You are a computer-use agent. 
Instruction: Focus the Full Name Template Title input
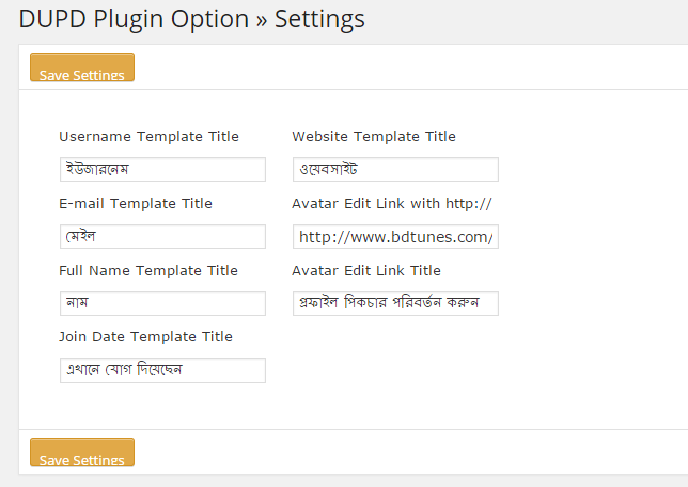coord(162,303)
